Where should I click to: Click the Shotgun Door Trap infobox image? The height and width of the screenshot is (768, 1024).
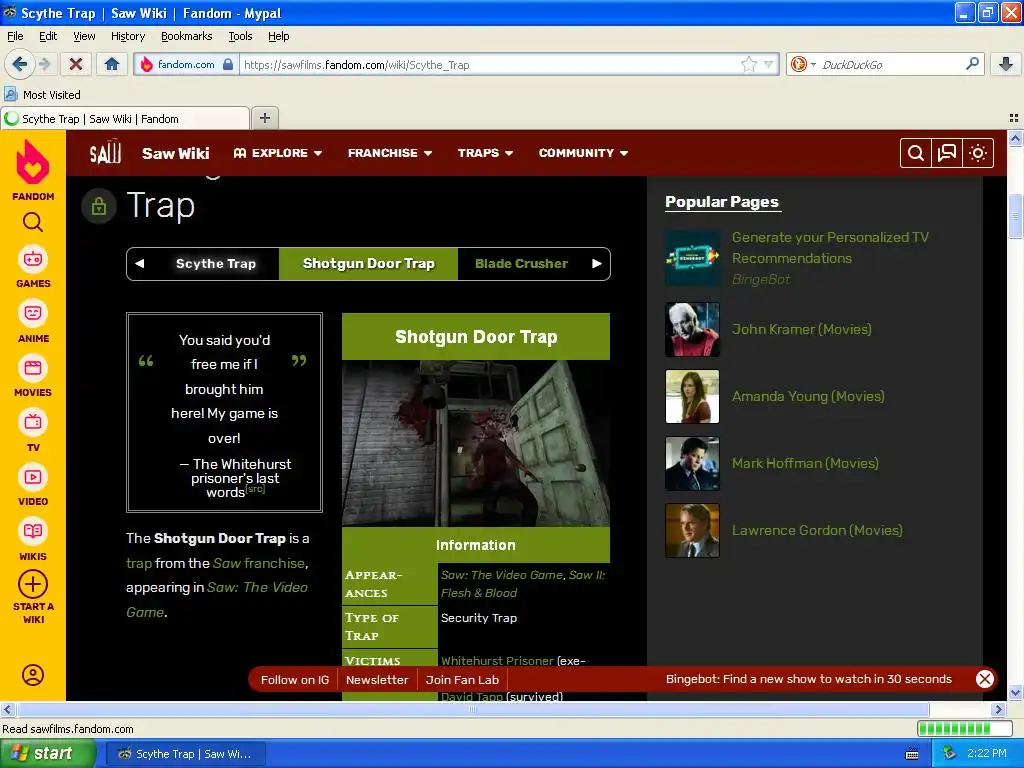pyautogui.click(x=475, y=443)
